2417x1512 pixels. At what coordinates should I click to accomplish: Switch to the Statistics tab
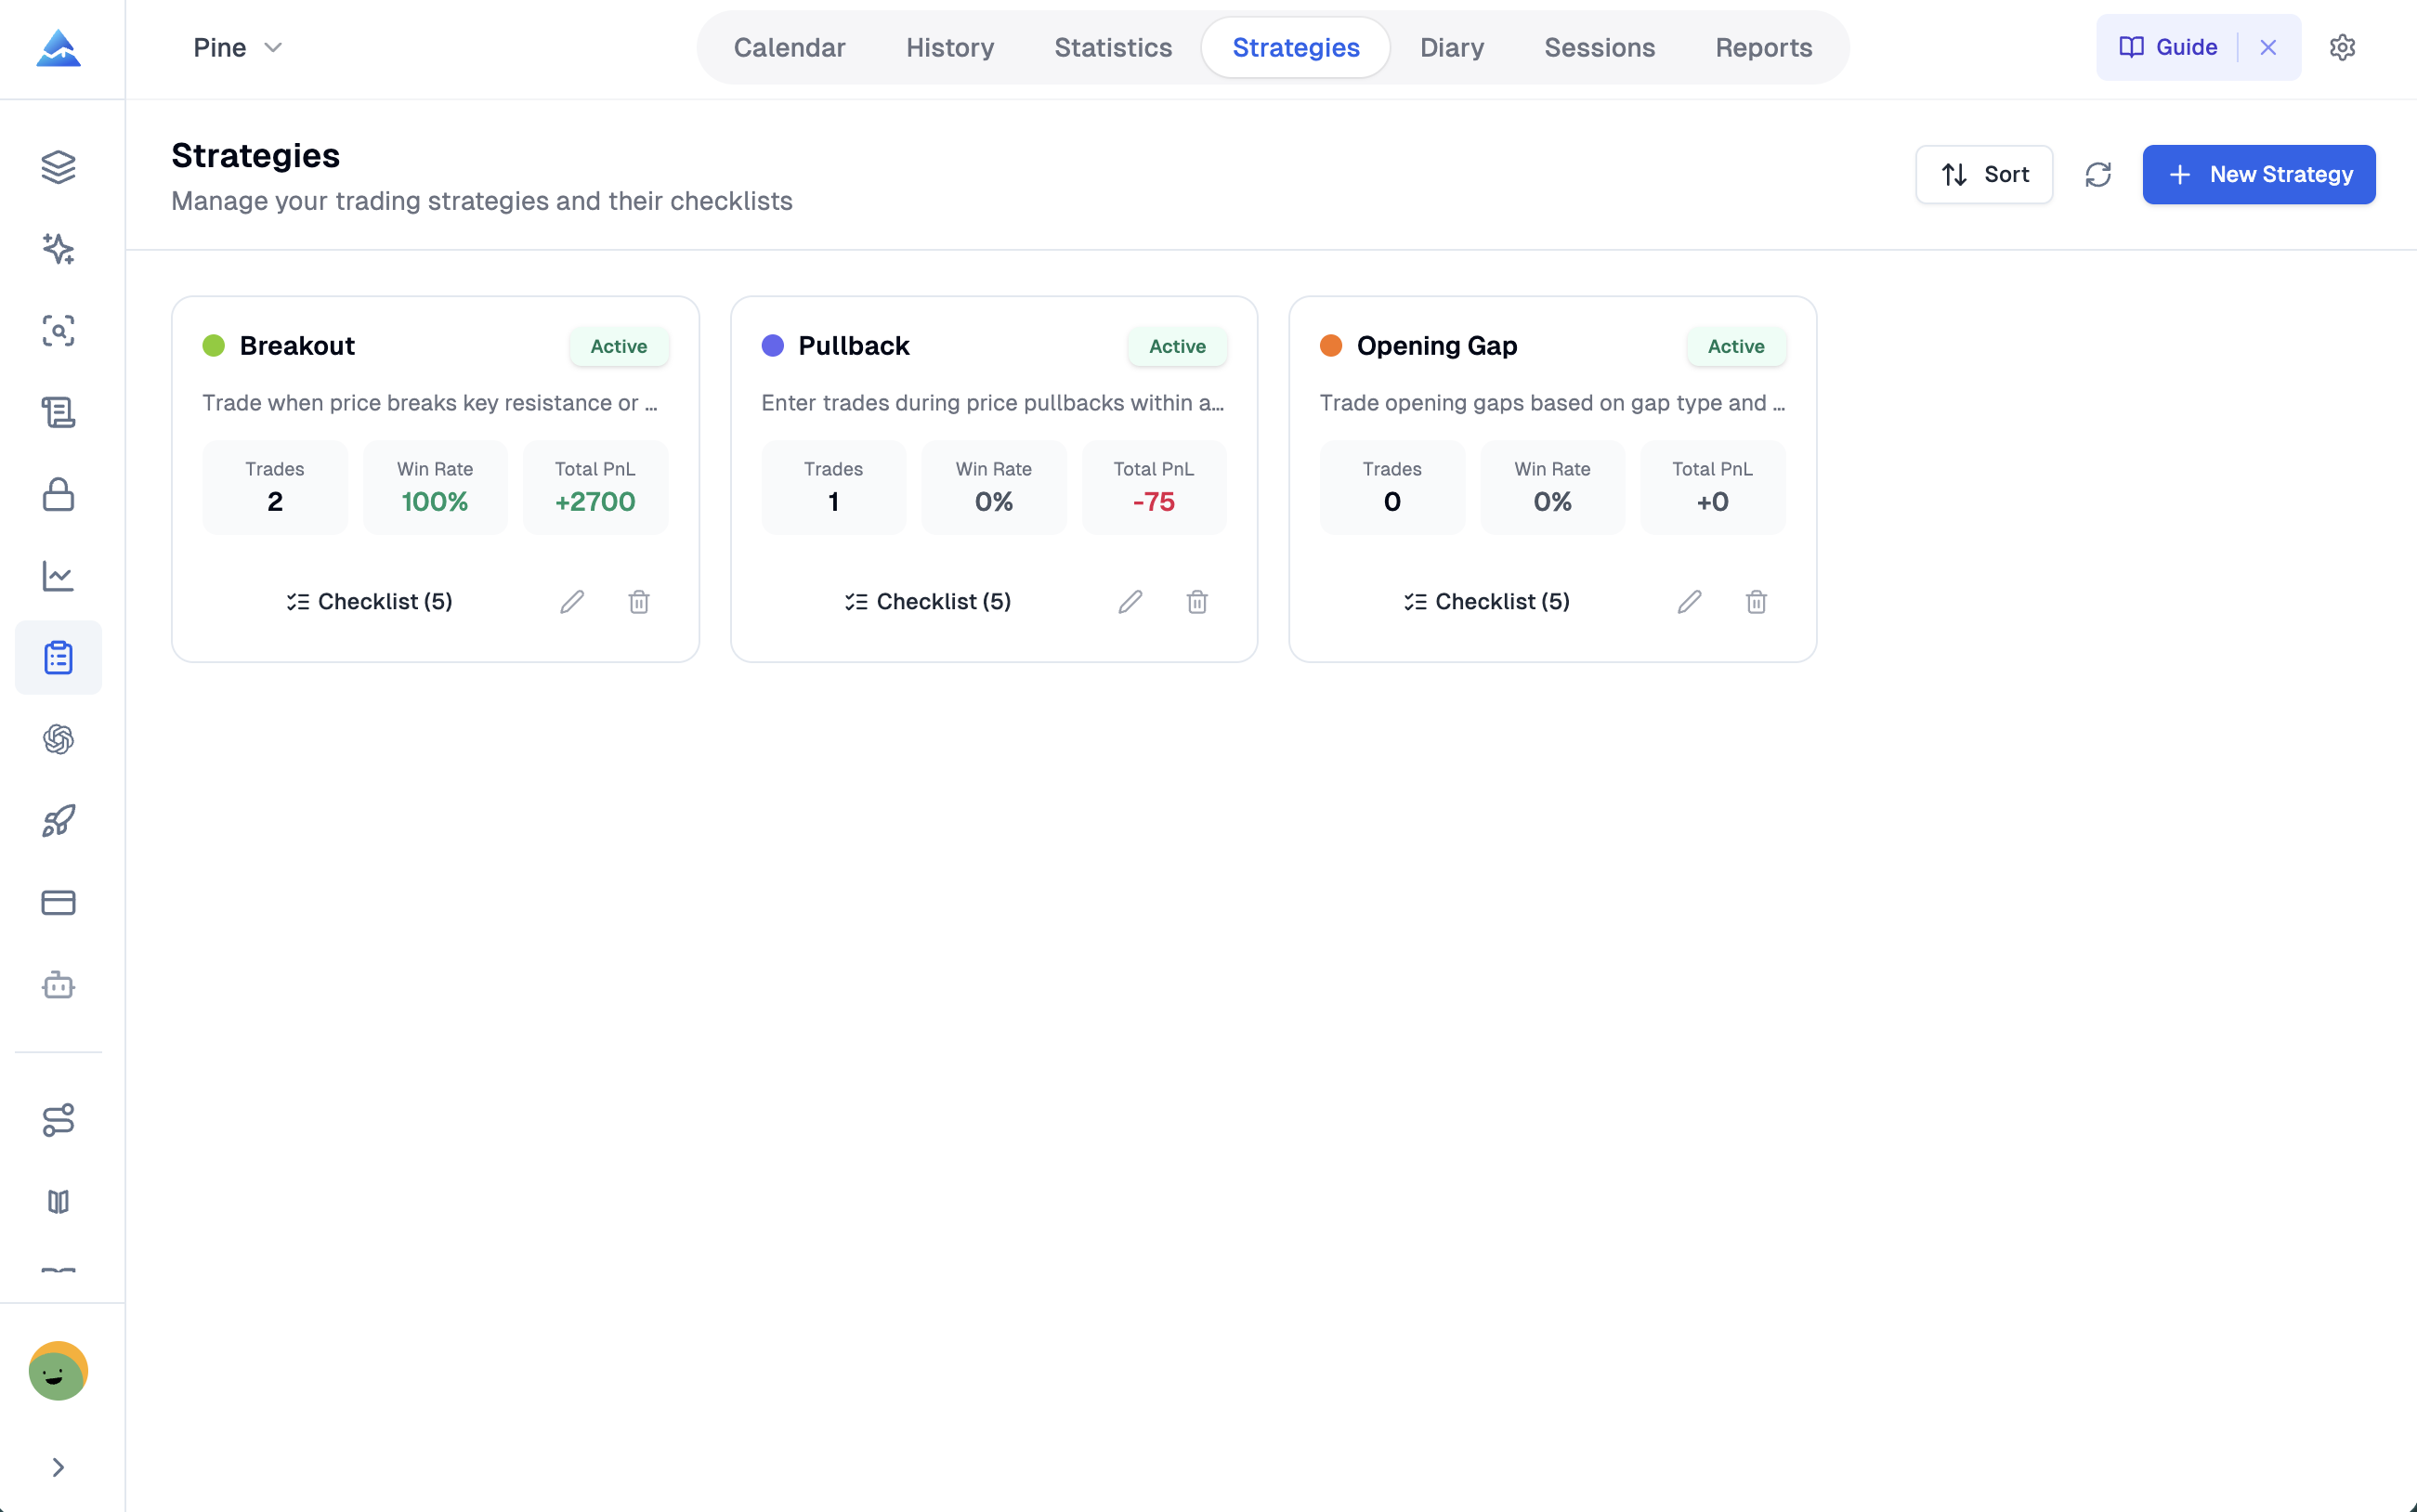click(x=1113, y=47)
